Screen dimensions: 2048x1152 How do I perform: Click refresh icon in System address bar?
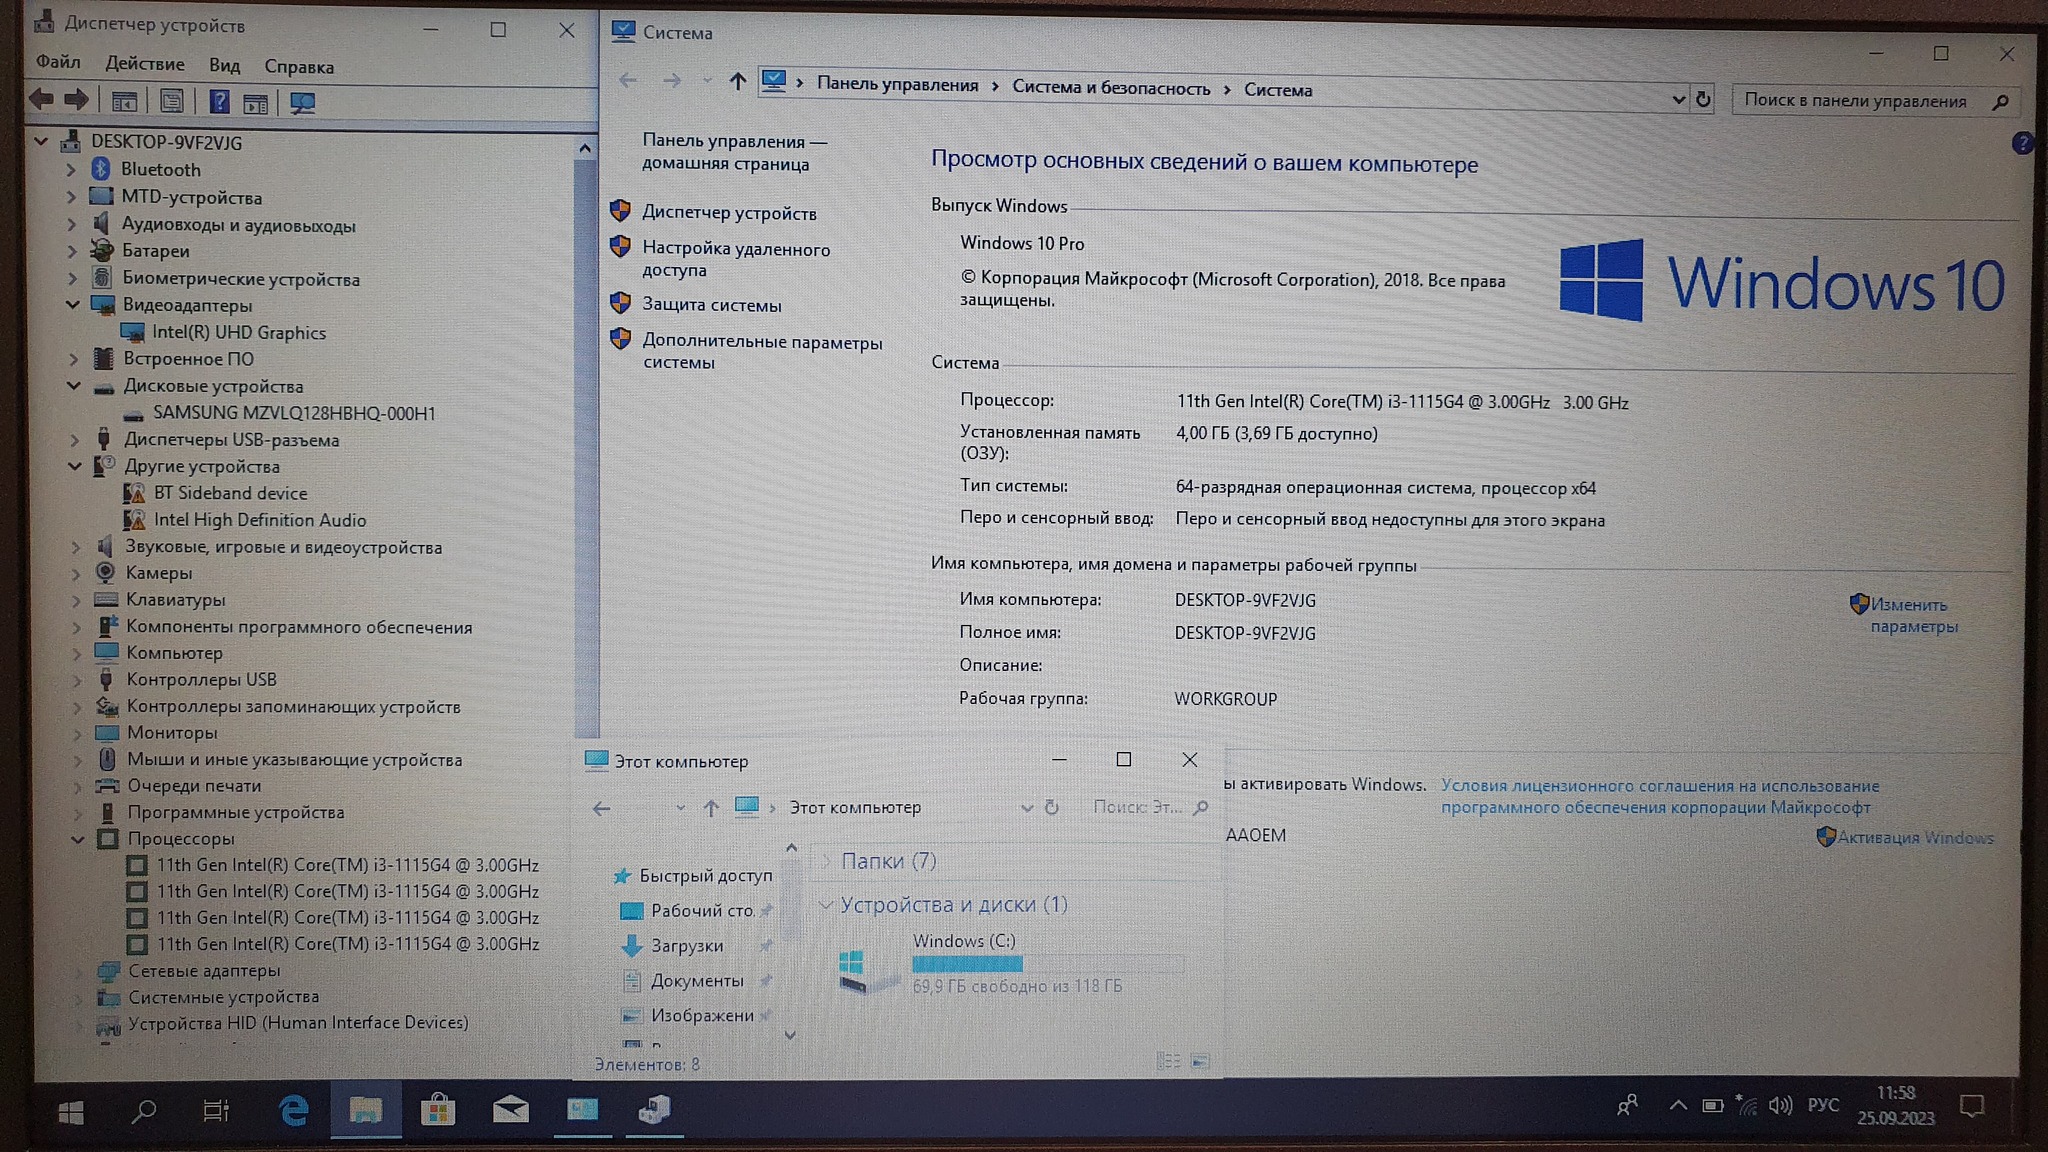coord(1703,99)
